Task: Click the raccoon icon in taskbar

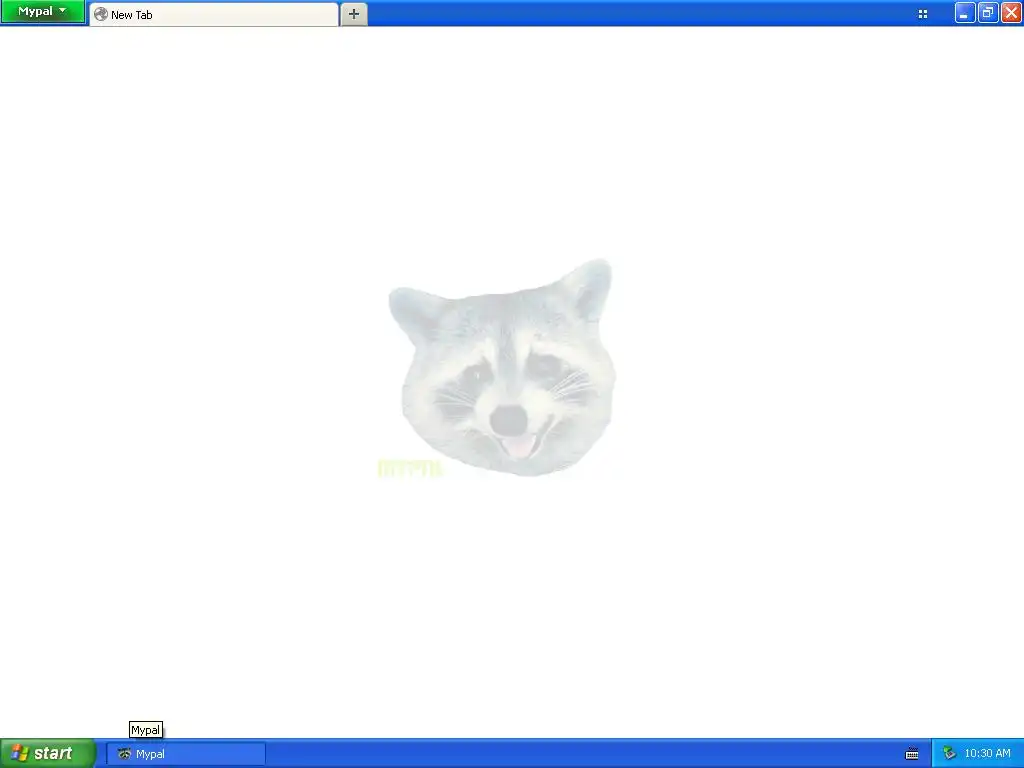Action: click(x=124, y=754)
